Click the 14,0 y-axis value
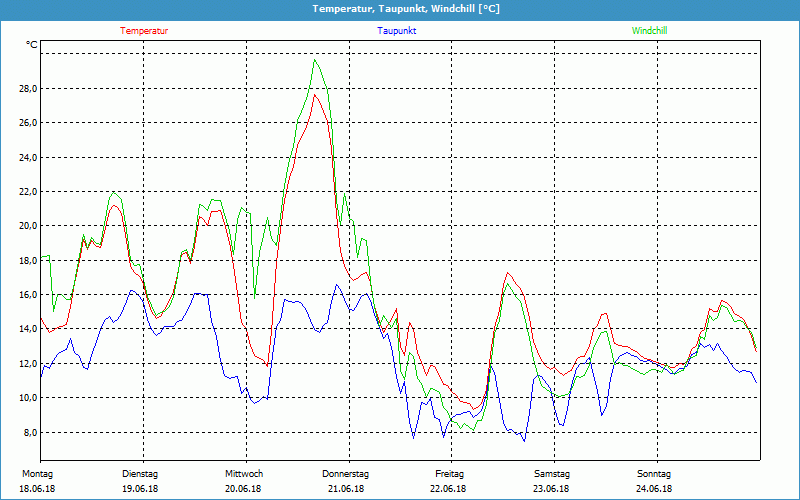The width and height of the screenshot is (800, 500). pos(29,329)
